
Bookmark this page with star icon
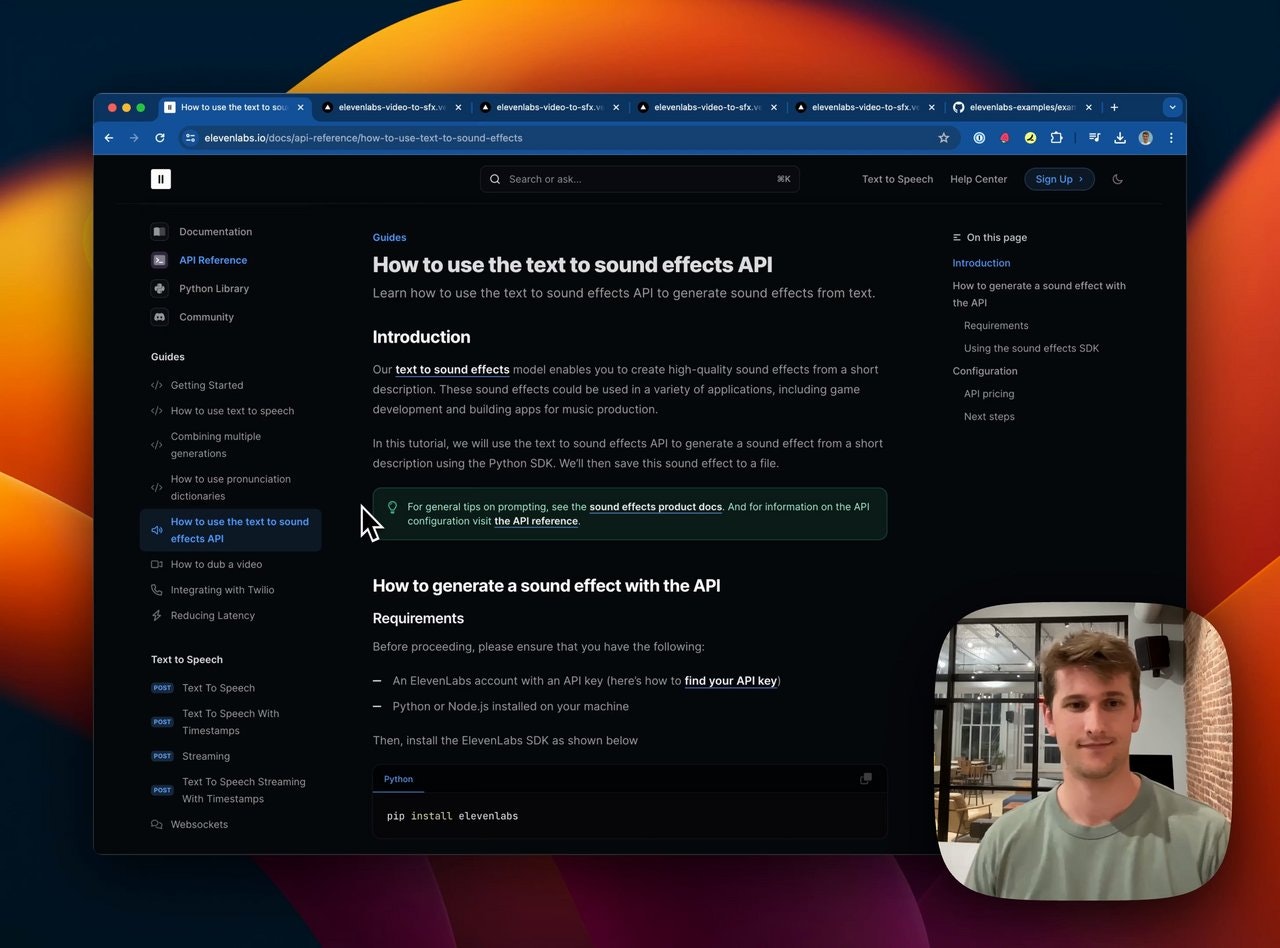coord(943,138)
